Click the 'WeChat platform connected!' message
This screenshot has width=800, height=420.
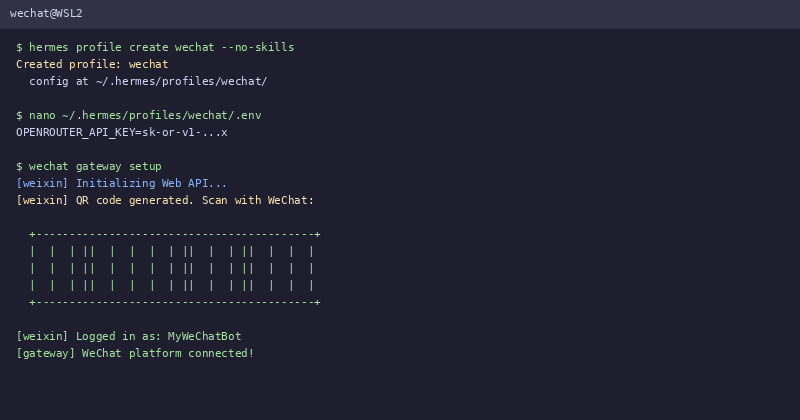168,353
